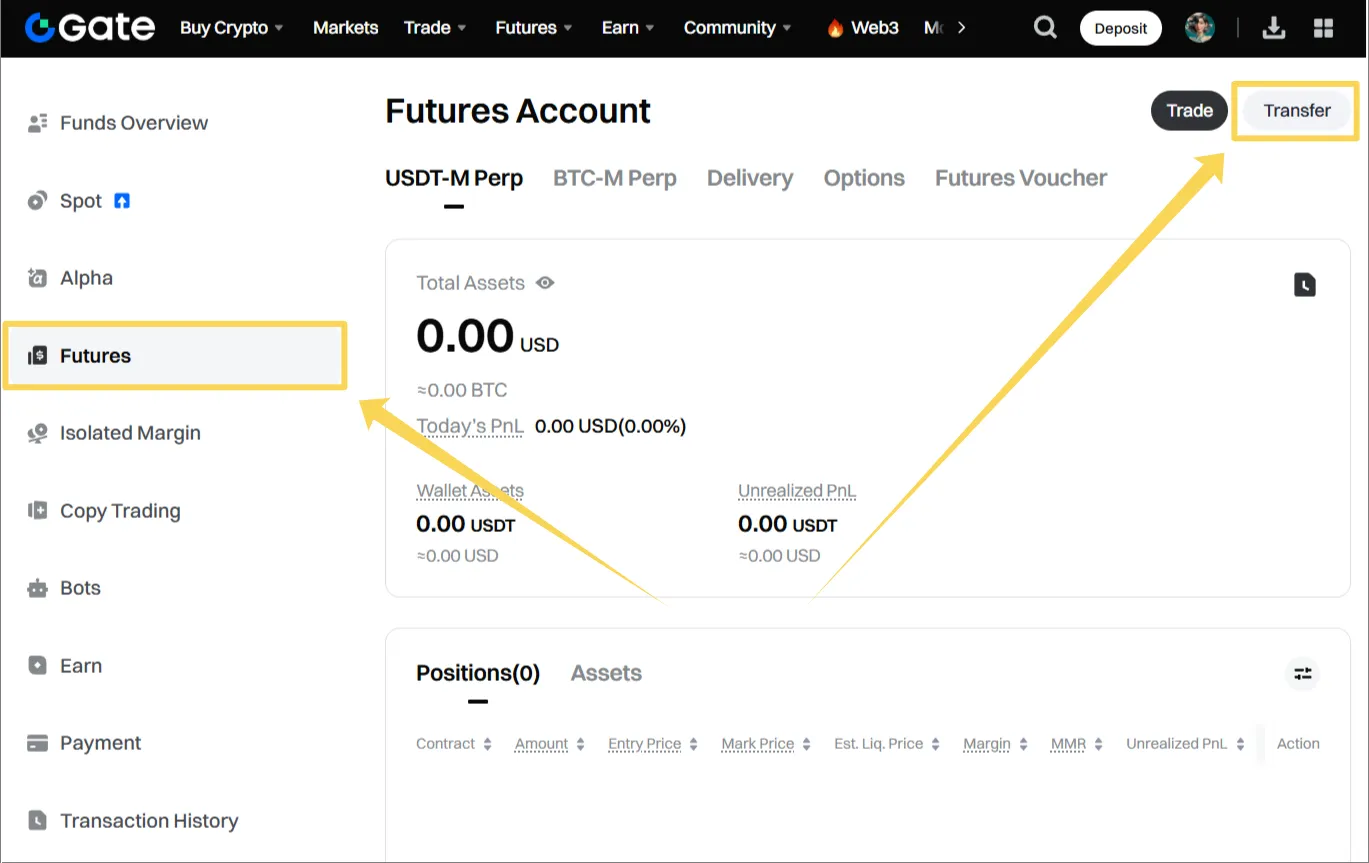
Task: Open the apps grid icon
Action: pos(1323,28)
